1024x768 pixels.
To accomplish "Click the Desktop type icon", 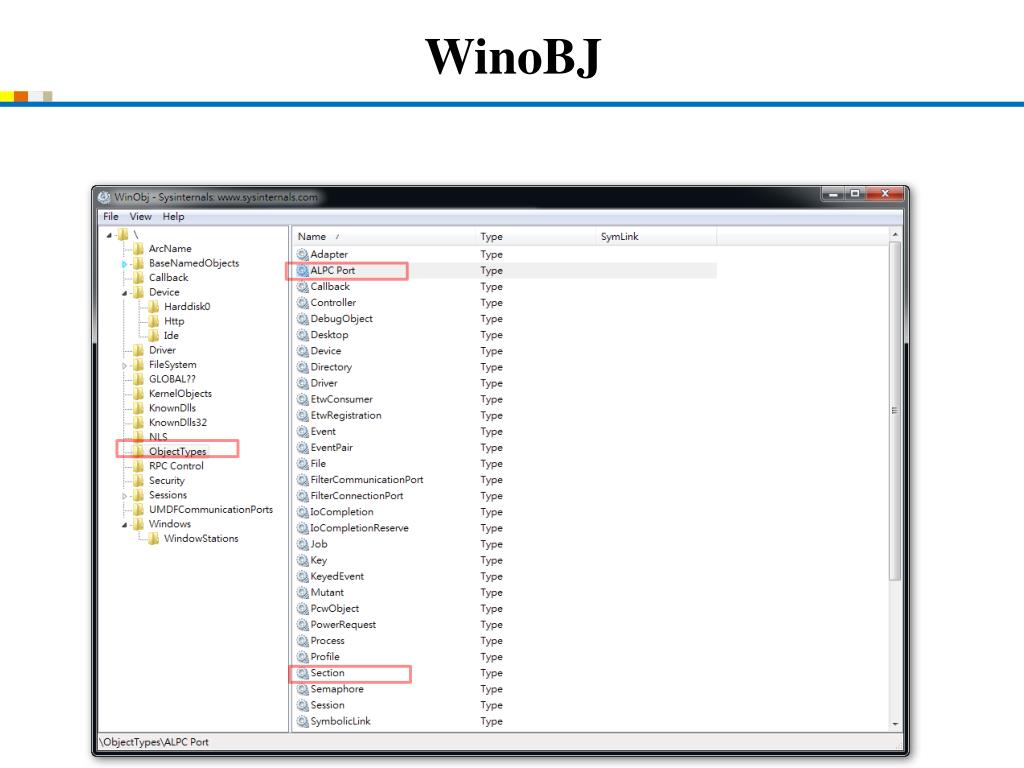I will (x=302, y=335).
